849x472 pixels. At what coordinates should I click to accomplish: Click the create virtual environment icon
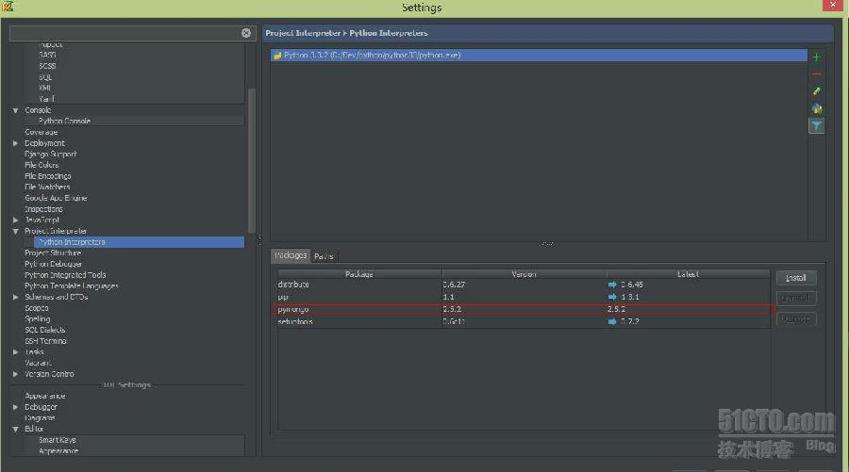click(816, 108)
